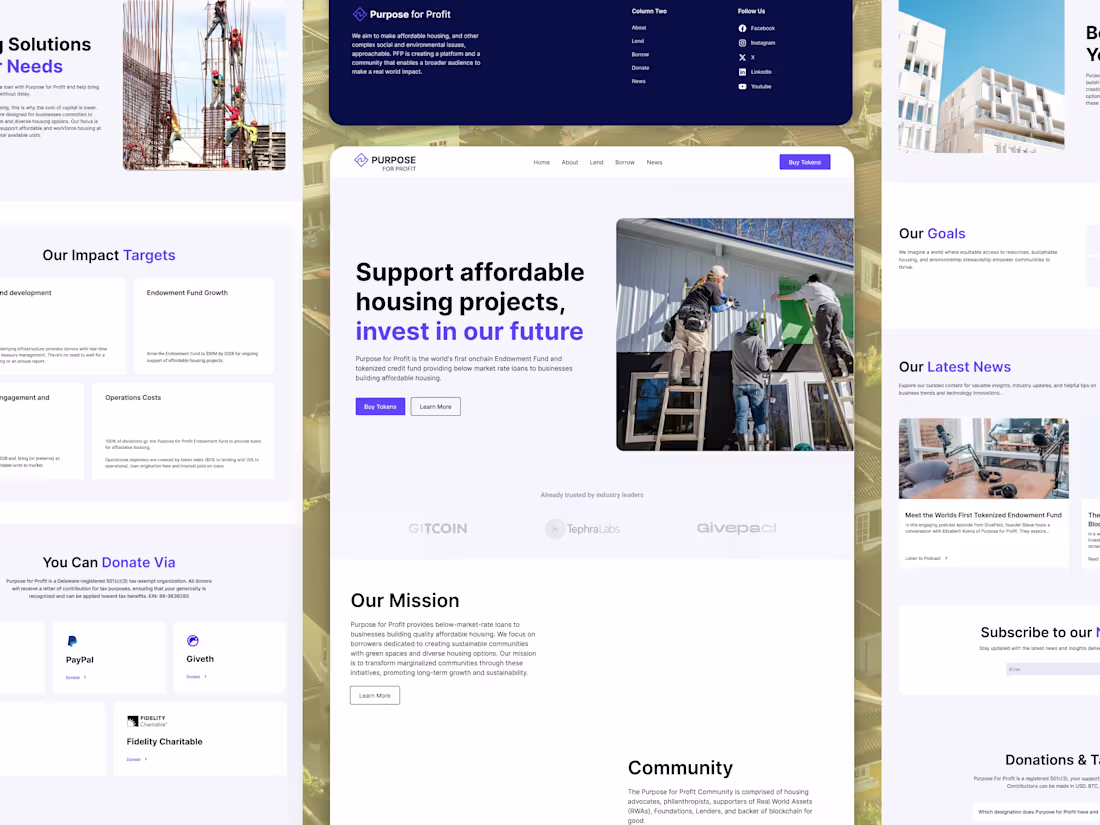Screen dimensions: 1100x825
Task: Click Learn More under Our Mission
Action: tap(375, 694)
